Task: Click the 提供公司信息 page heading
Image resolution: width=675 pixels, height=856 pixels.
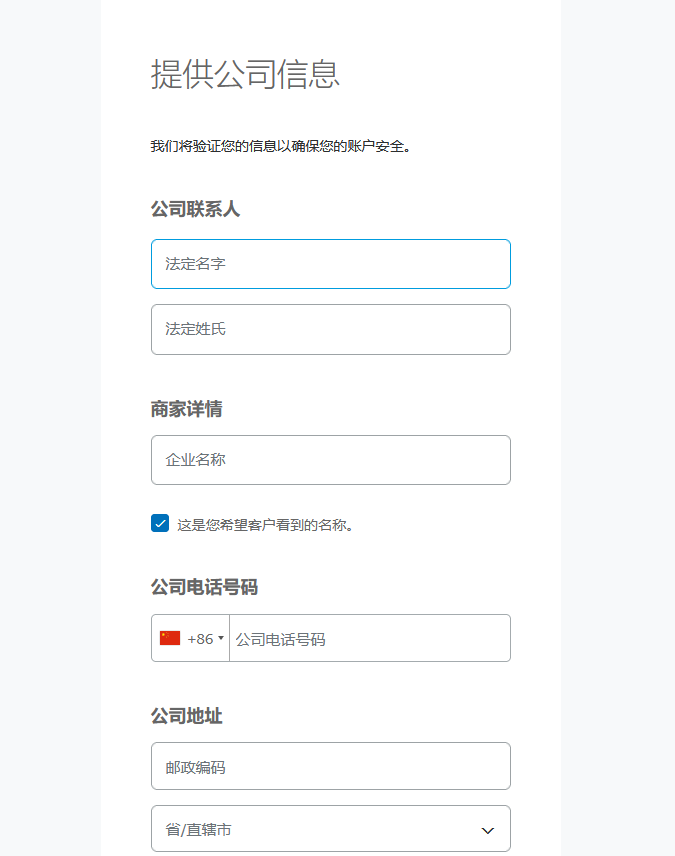Action: [x=245, y=75]
